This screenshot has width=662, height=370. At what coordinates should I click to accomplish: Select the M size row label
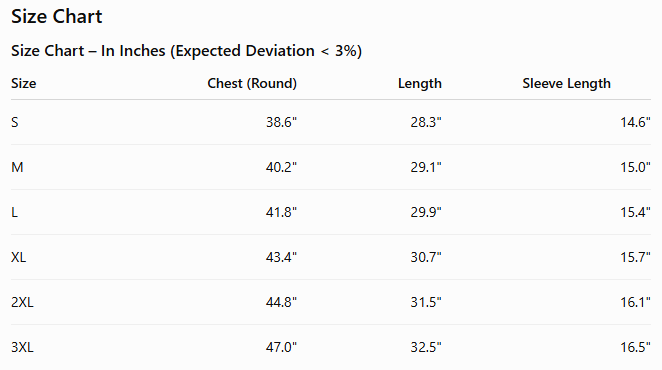[x=17, y=167]
